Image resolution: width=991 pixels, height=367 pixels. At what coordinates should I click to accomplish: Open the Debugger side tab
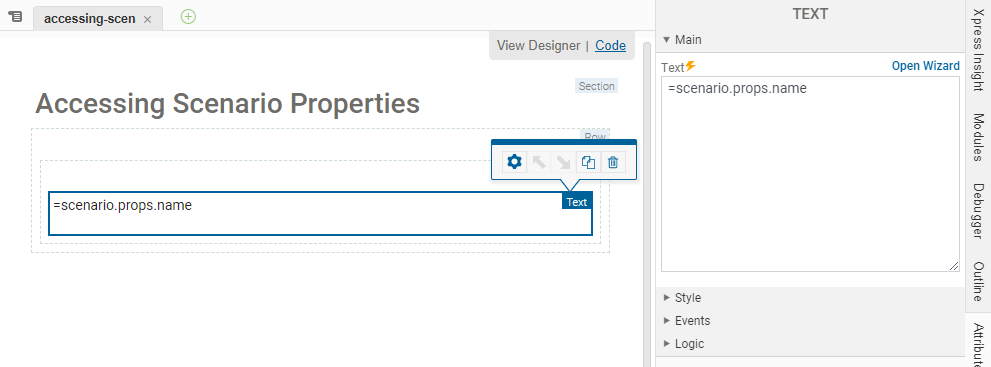[x=978, y=211]
